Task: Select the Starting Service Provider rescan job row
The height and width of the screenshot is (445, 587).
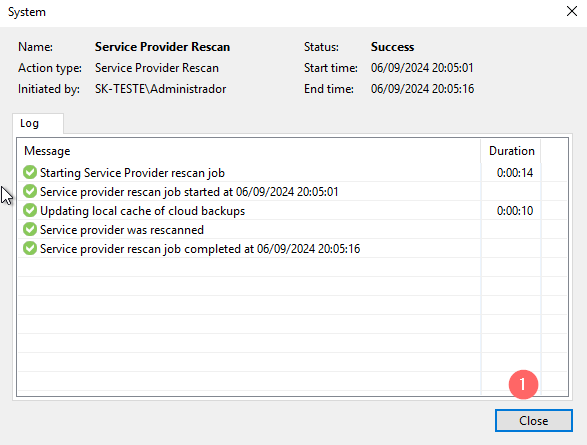Action: [x=279, y=173]
